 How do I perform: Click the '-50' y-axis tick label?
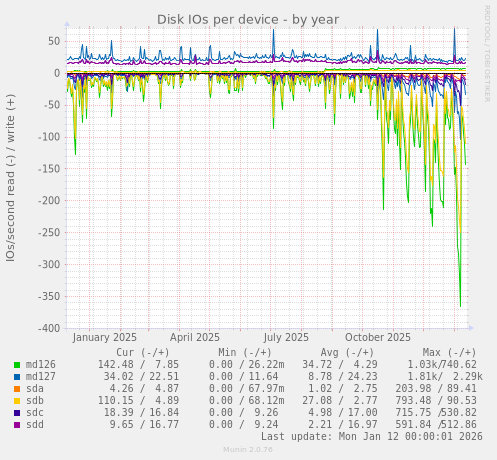tap(51, 105)
